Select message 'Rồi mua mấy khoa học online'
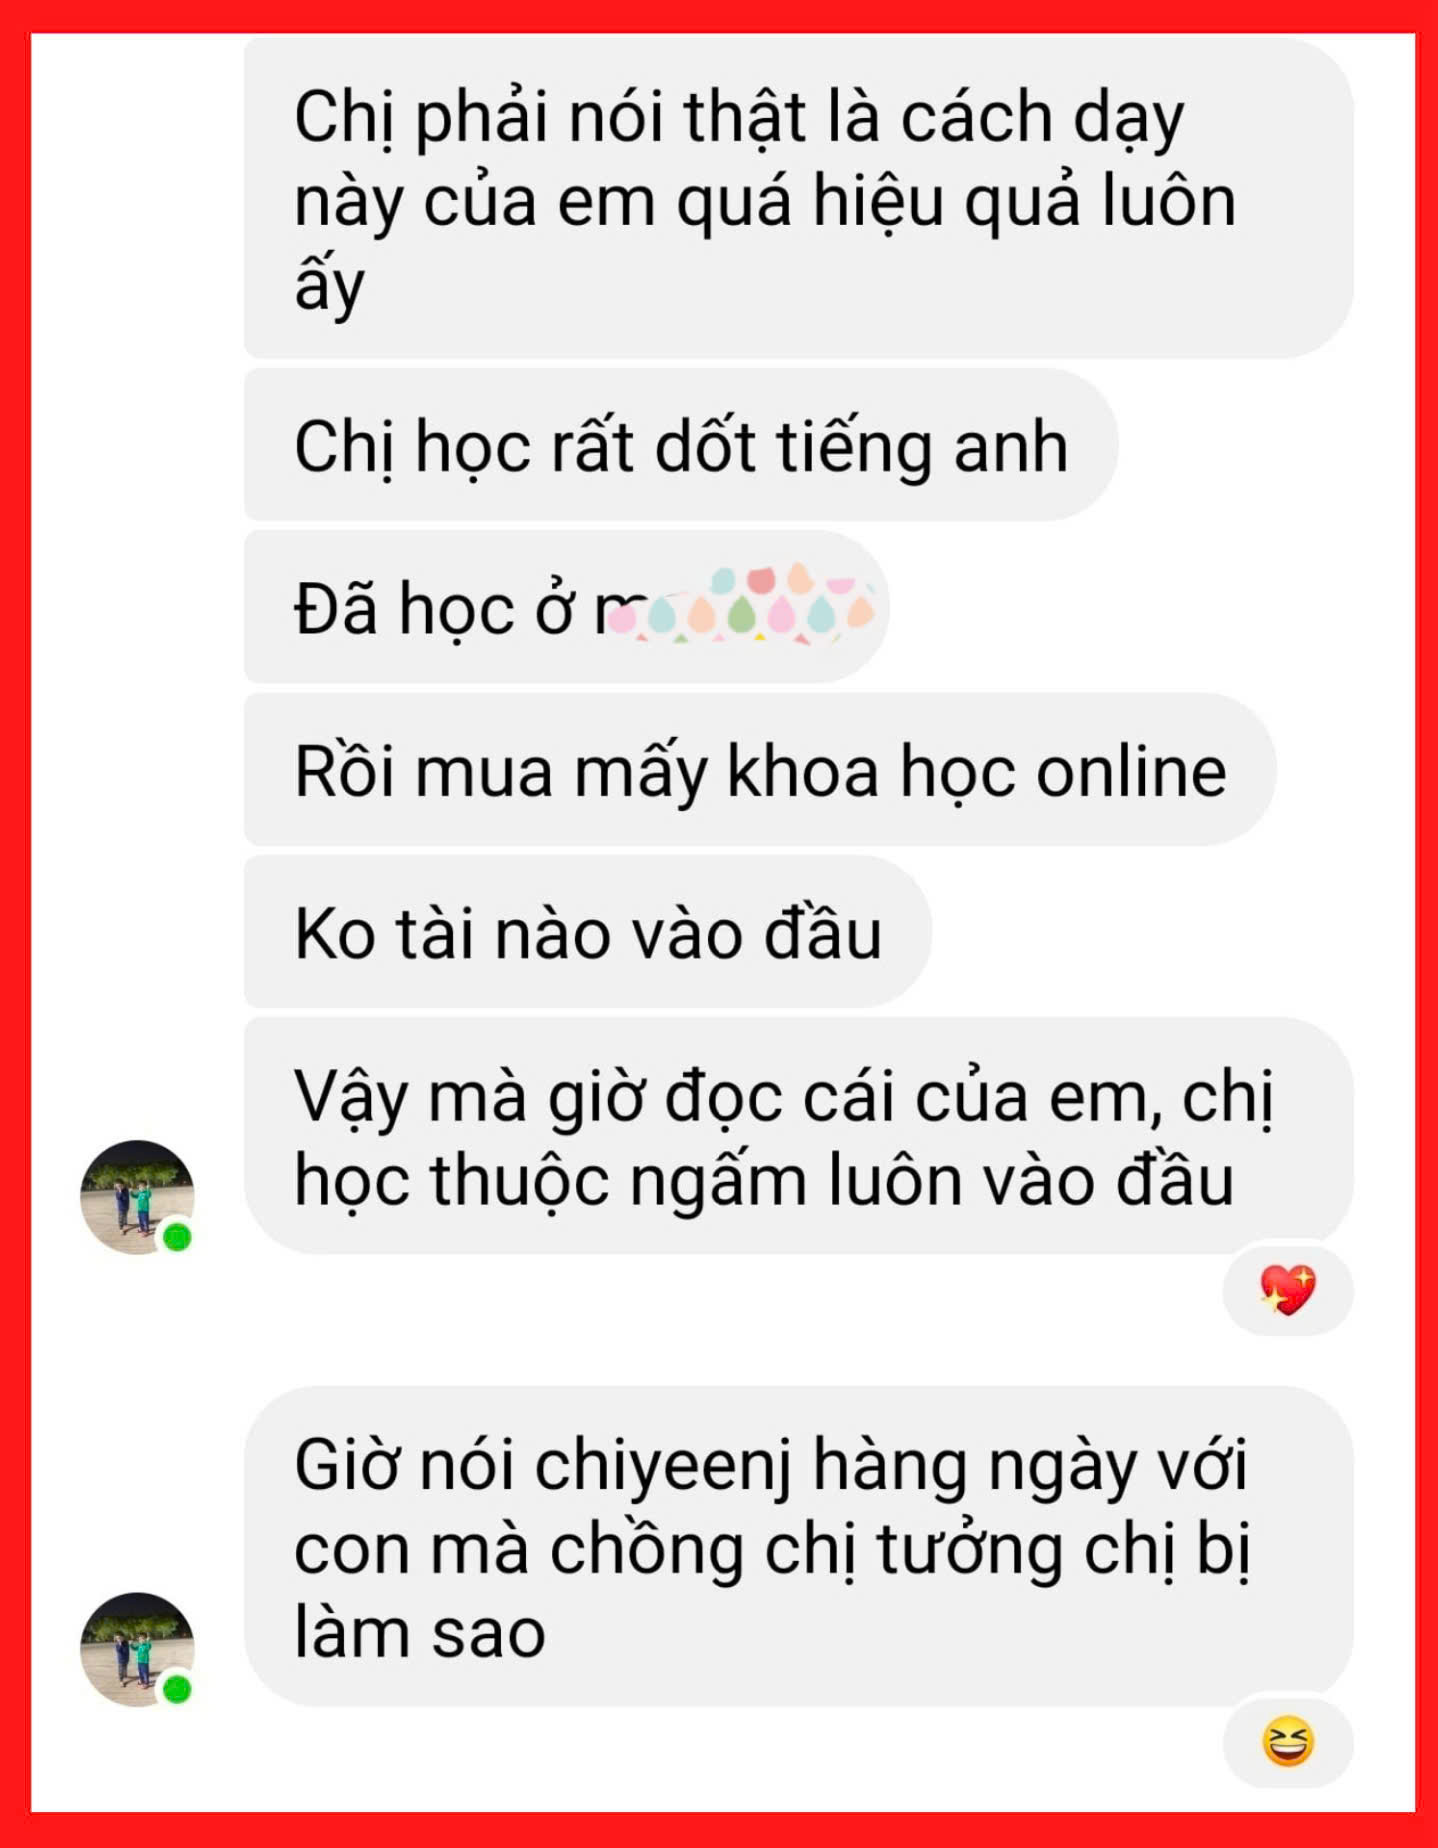The width and height of the screenshot is (1438, 1848). pyautogui.click(x=760, y=770)
